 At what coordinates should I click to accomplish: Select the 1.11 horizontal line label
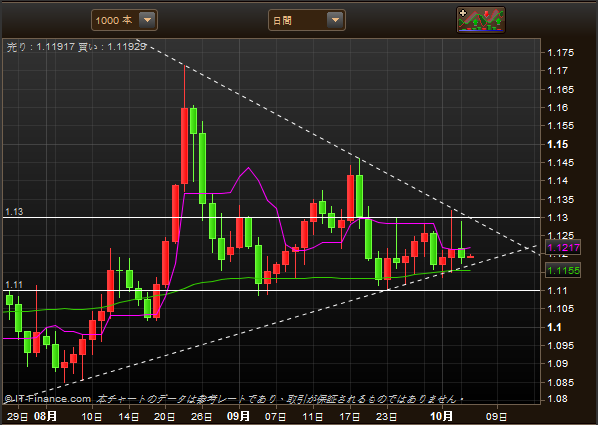(14, 285)
